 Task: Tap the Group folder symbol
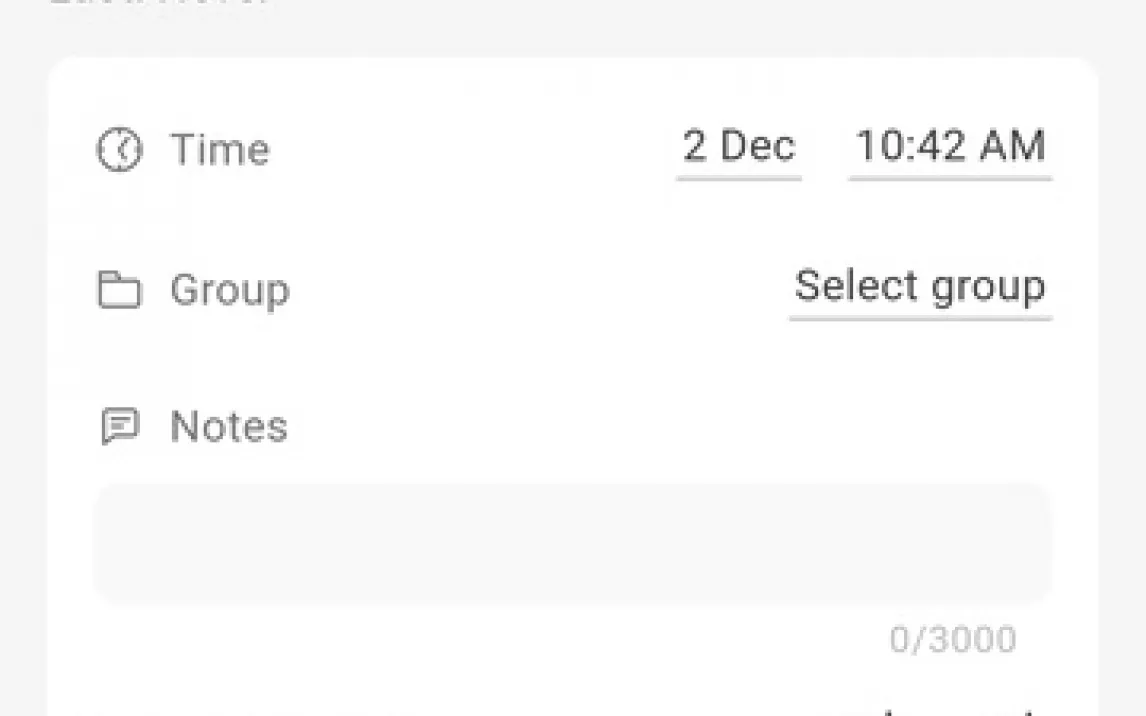pyautogui.click(x=119, y=290)
